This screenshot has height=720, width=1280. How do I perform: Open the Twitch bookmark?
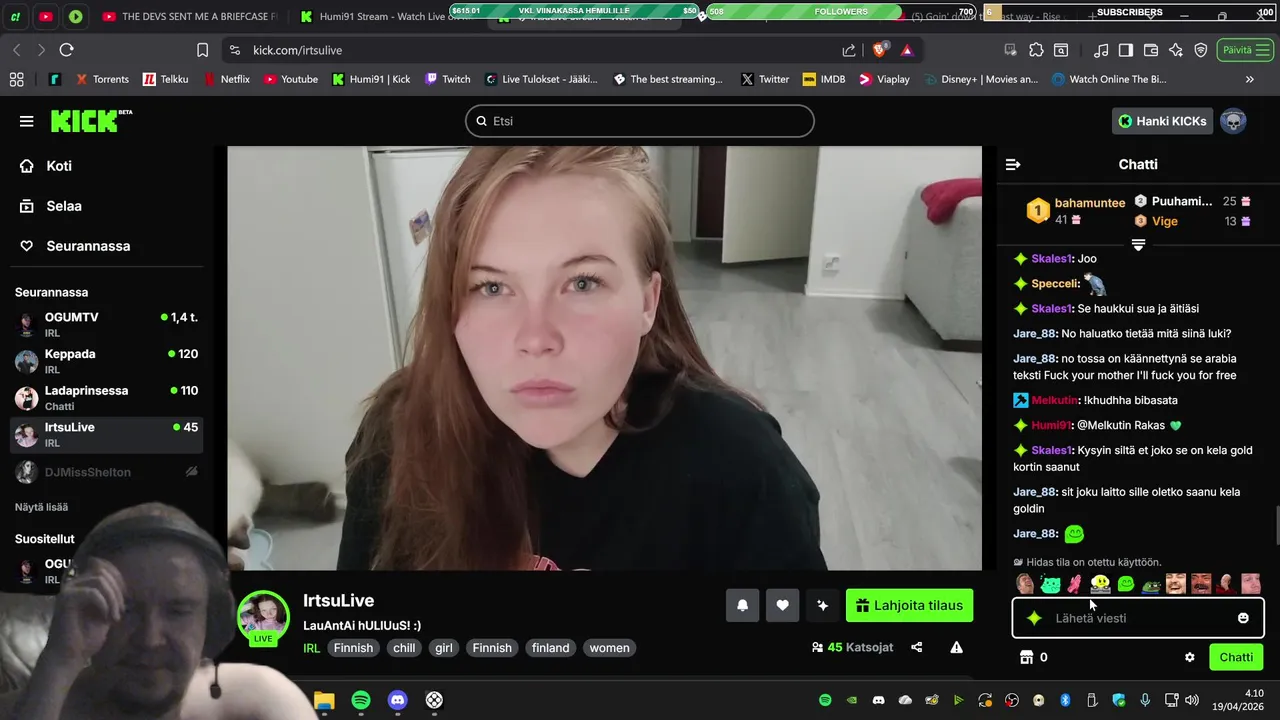448,79
